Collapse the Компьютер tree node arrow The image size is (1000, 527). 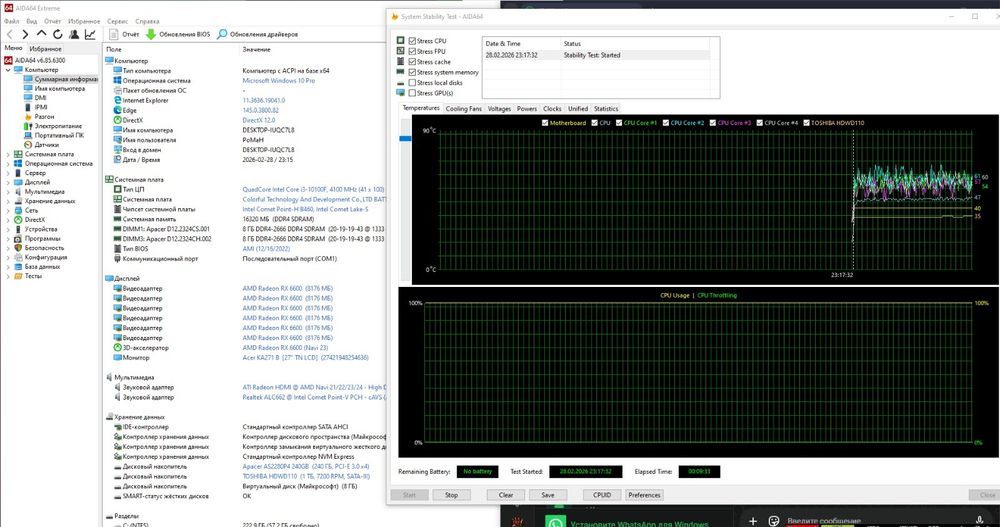(x=8, y=70)
